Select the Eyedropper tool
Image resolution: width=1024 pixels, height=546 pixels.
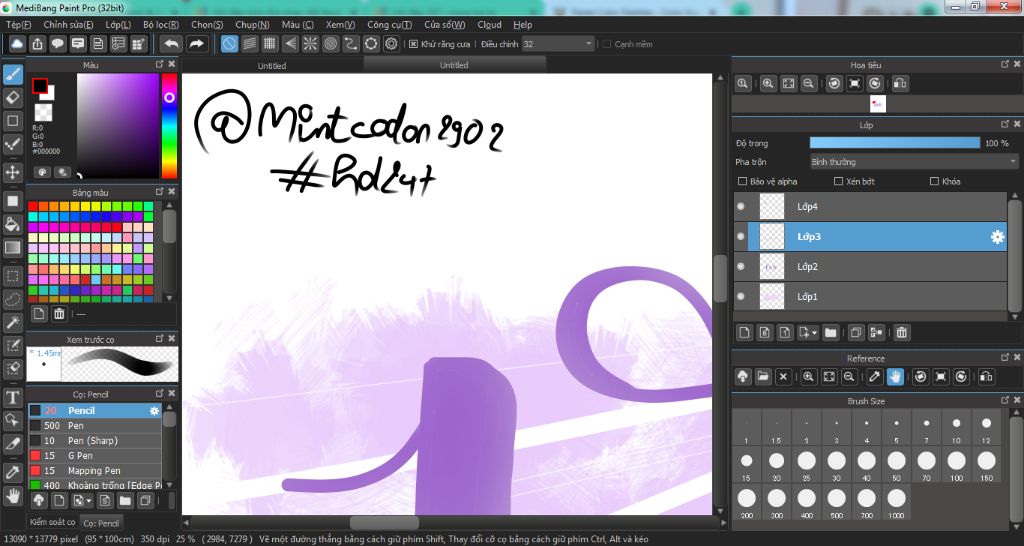coord(12,471)
